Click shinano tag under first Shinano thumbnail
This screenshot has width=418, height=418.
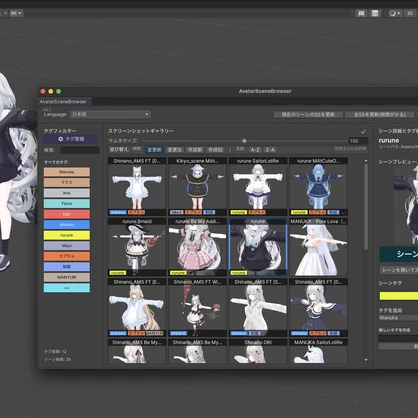pyautogui.click(x=118, y=212)
